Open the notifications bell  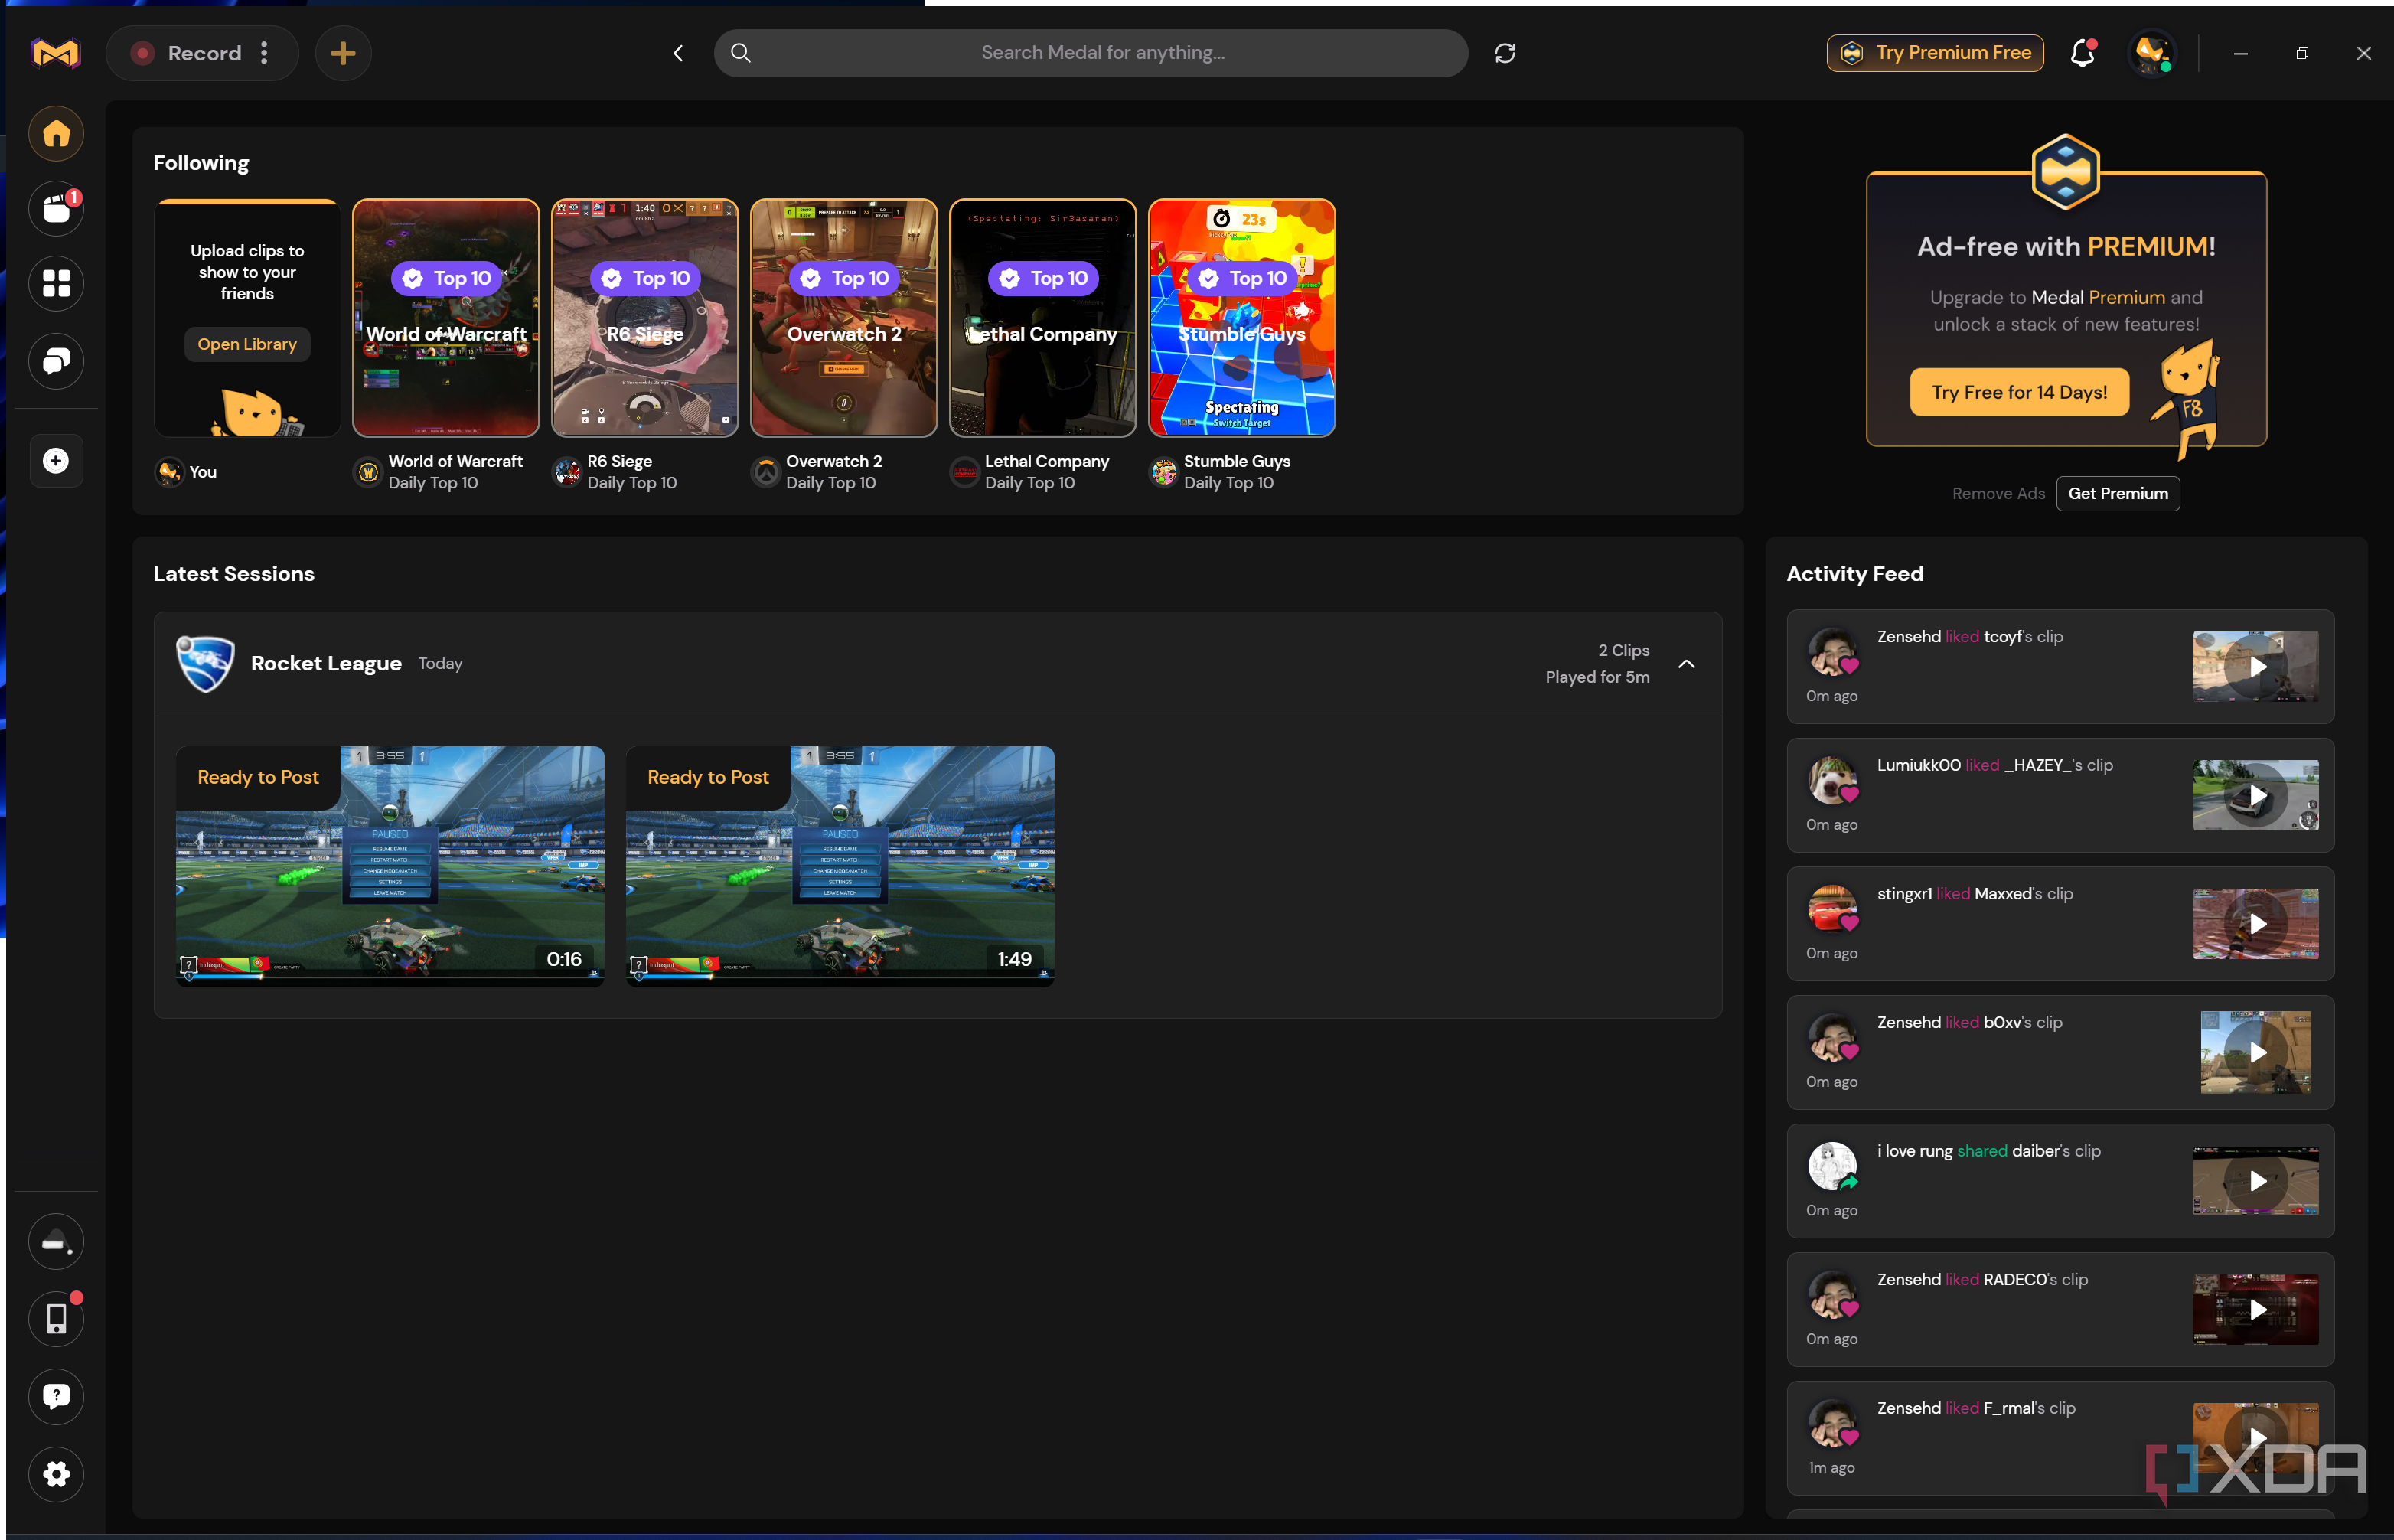2083,53
